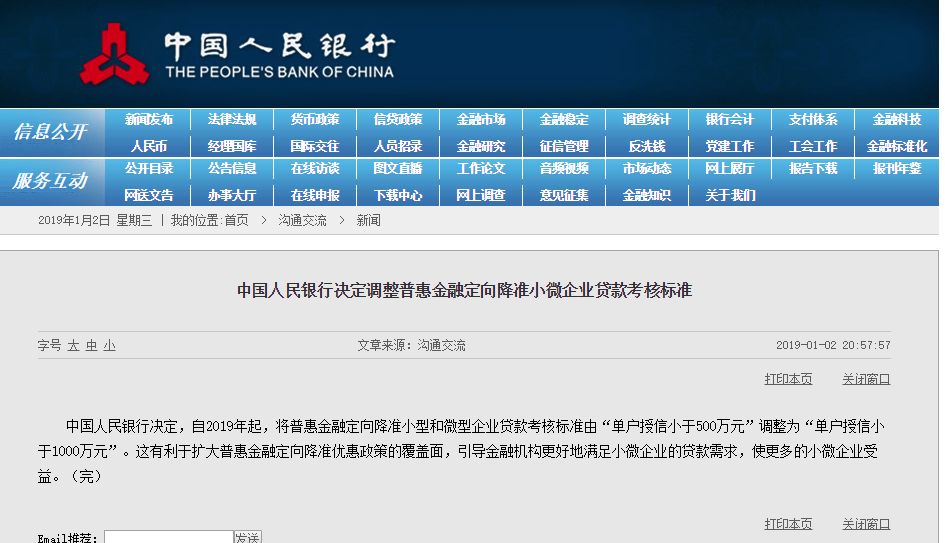Go to 国际交往
945x543 pixels.
coord(315,146)
